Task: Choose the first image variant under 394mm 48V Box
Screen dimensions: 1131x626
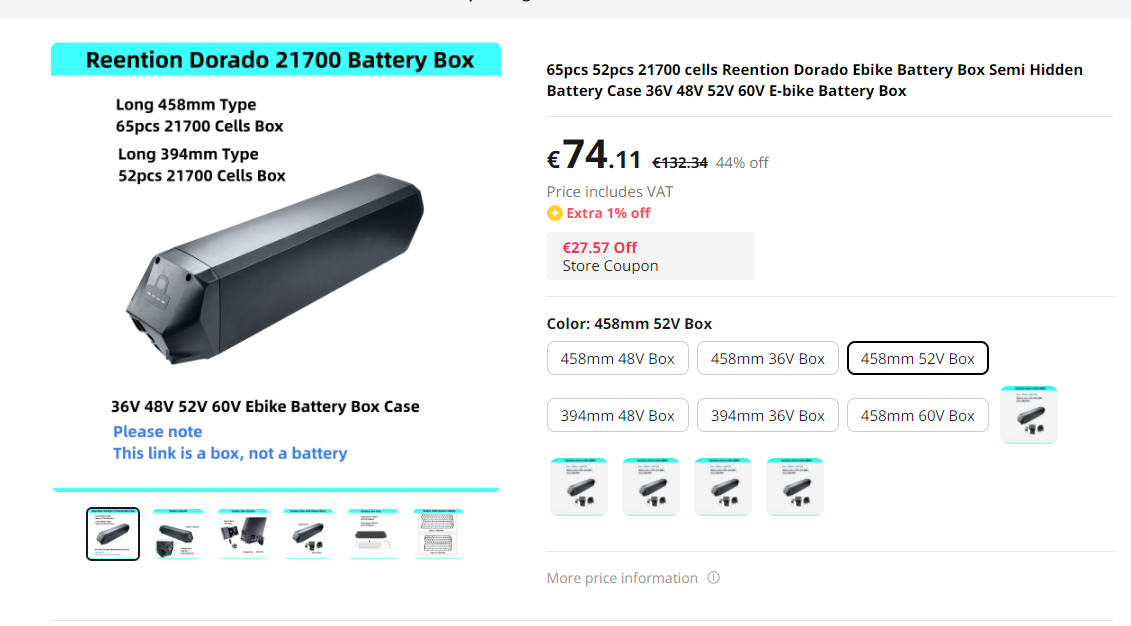Action: pyautogui.click(x=579, y=487)
